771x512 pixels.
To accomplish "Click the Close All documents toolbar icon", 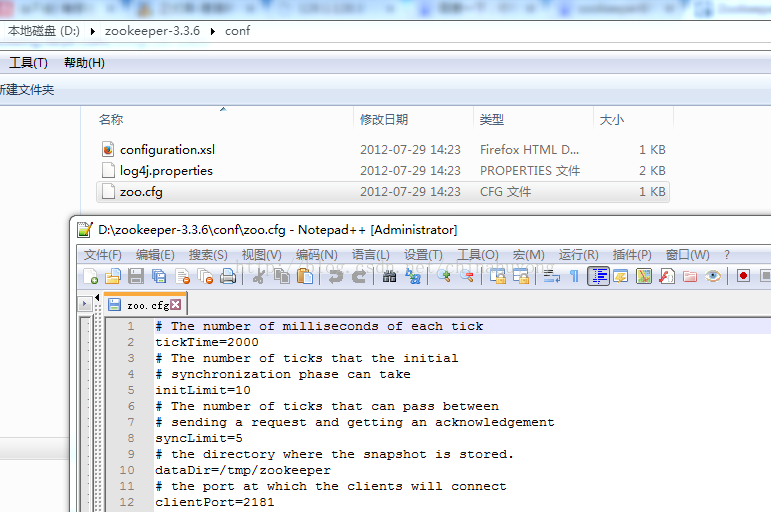I will tap(205, 276).
